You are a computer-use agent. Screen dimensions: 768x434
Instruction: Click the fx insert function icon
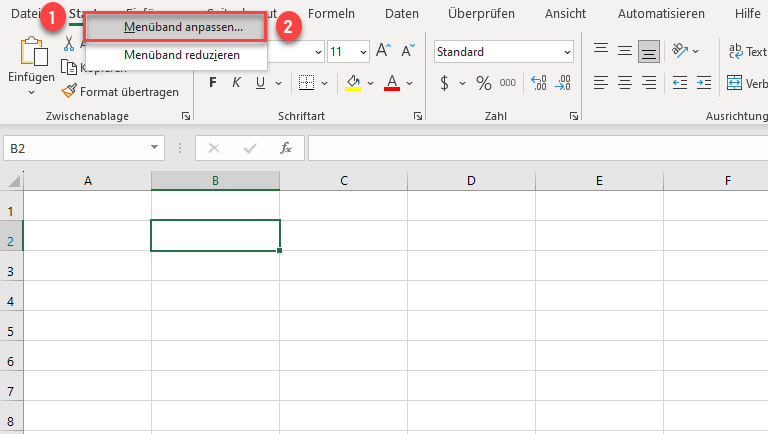click(286, 148)
